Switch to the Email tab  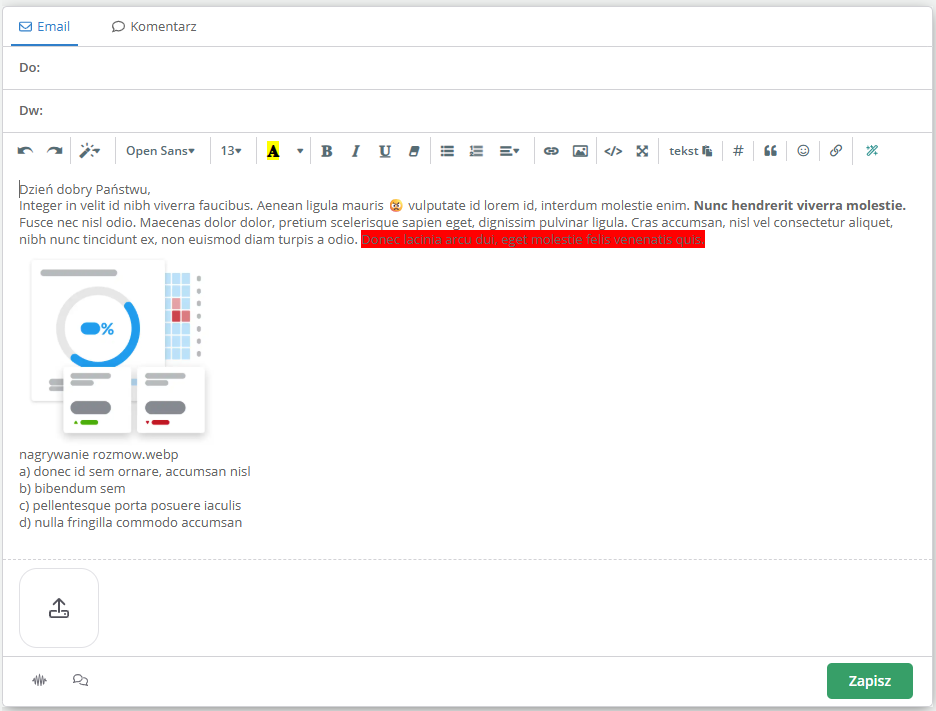tap(44, 27)
